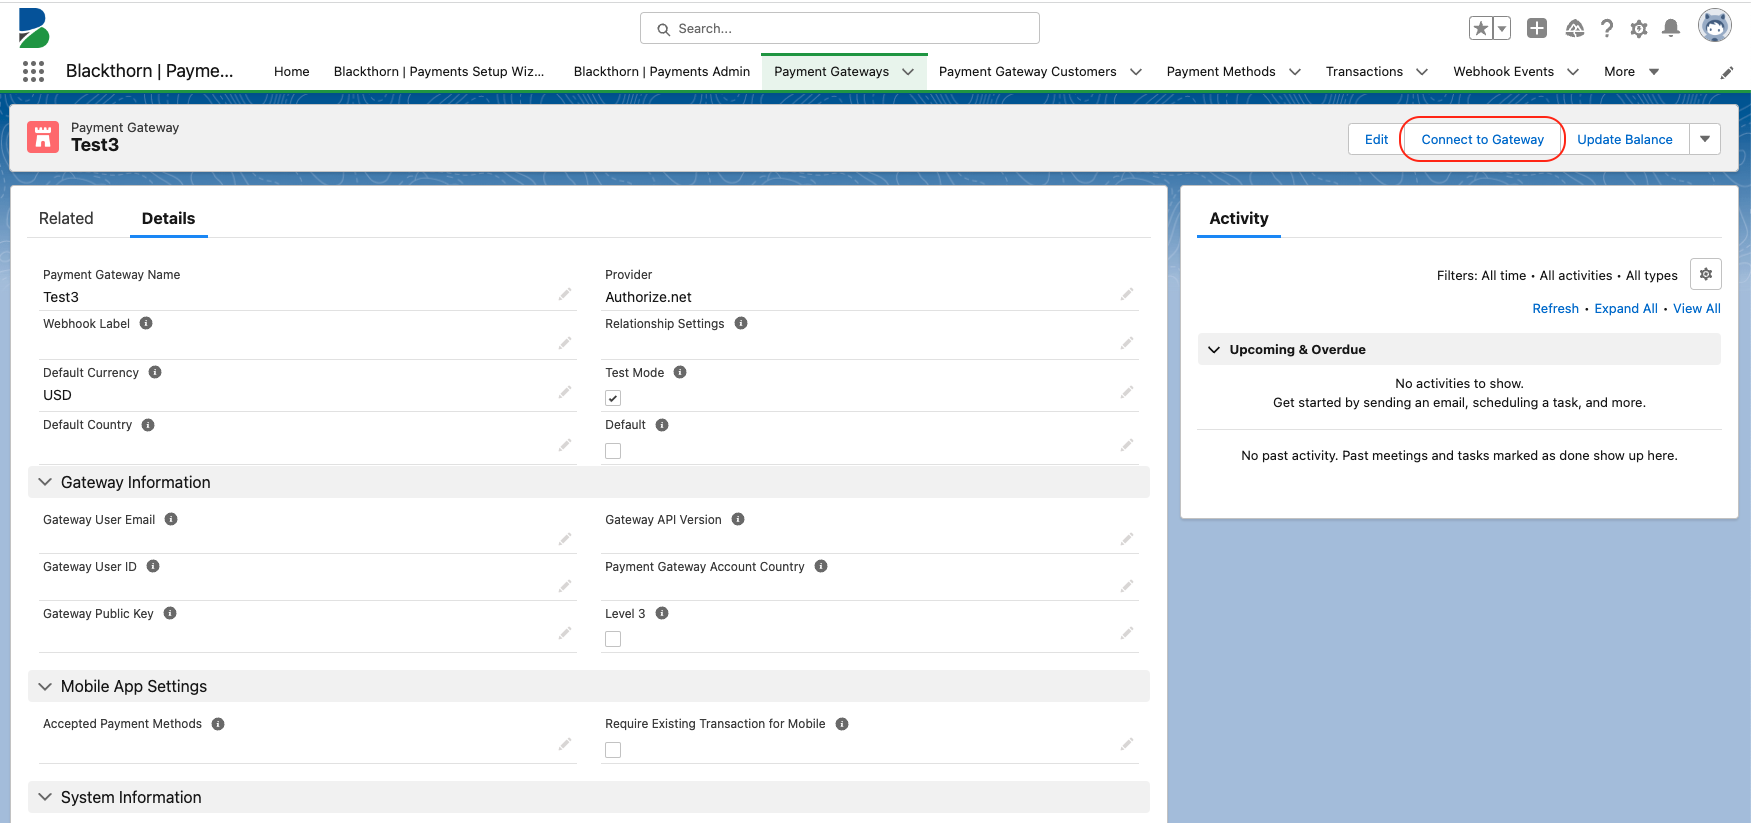Image resolution: width=1751 pixels, height=823 pixels.
Task: Click the global Search field
Action: coord(840,28)
